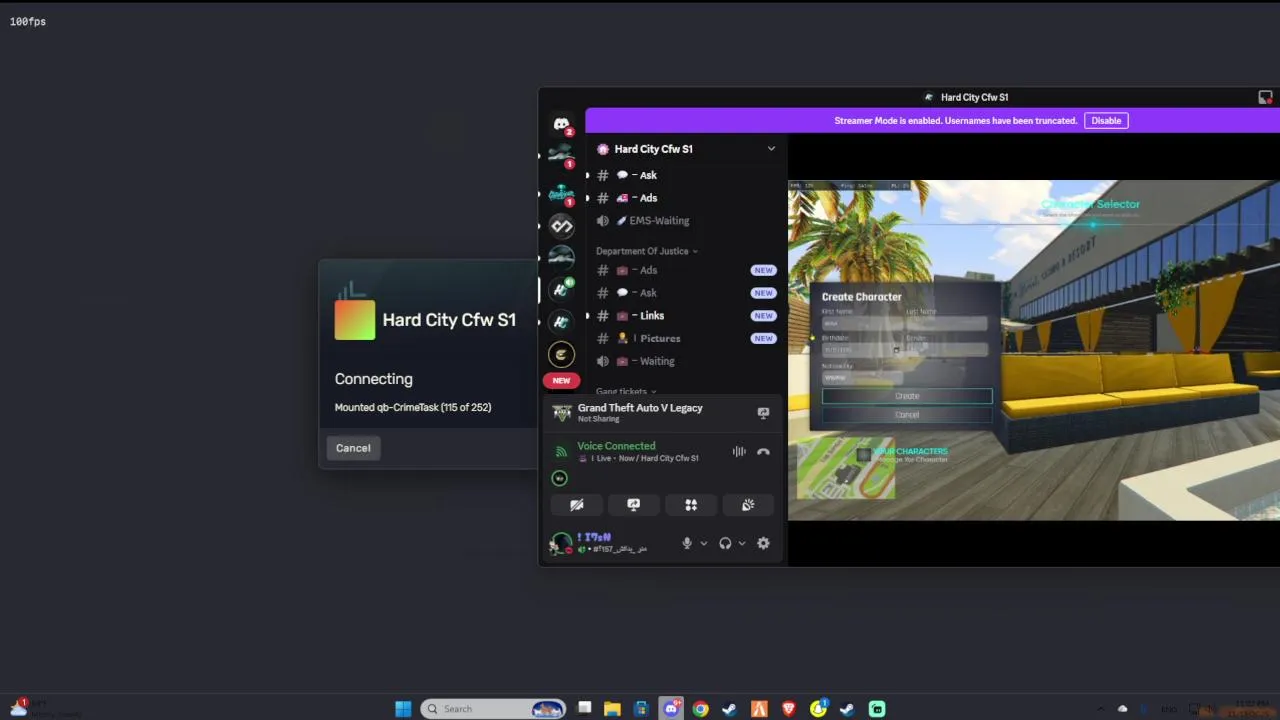Open Discord User Settings gear
Screen dimensions: 1280x720
point(763,543)
